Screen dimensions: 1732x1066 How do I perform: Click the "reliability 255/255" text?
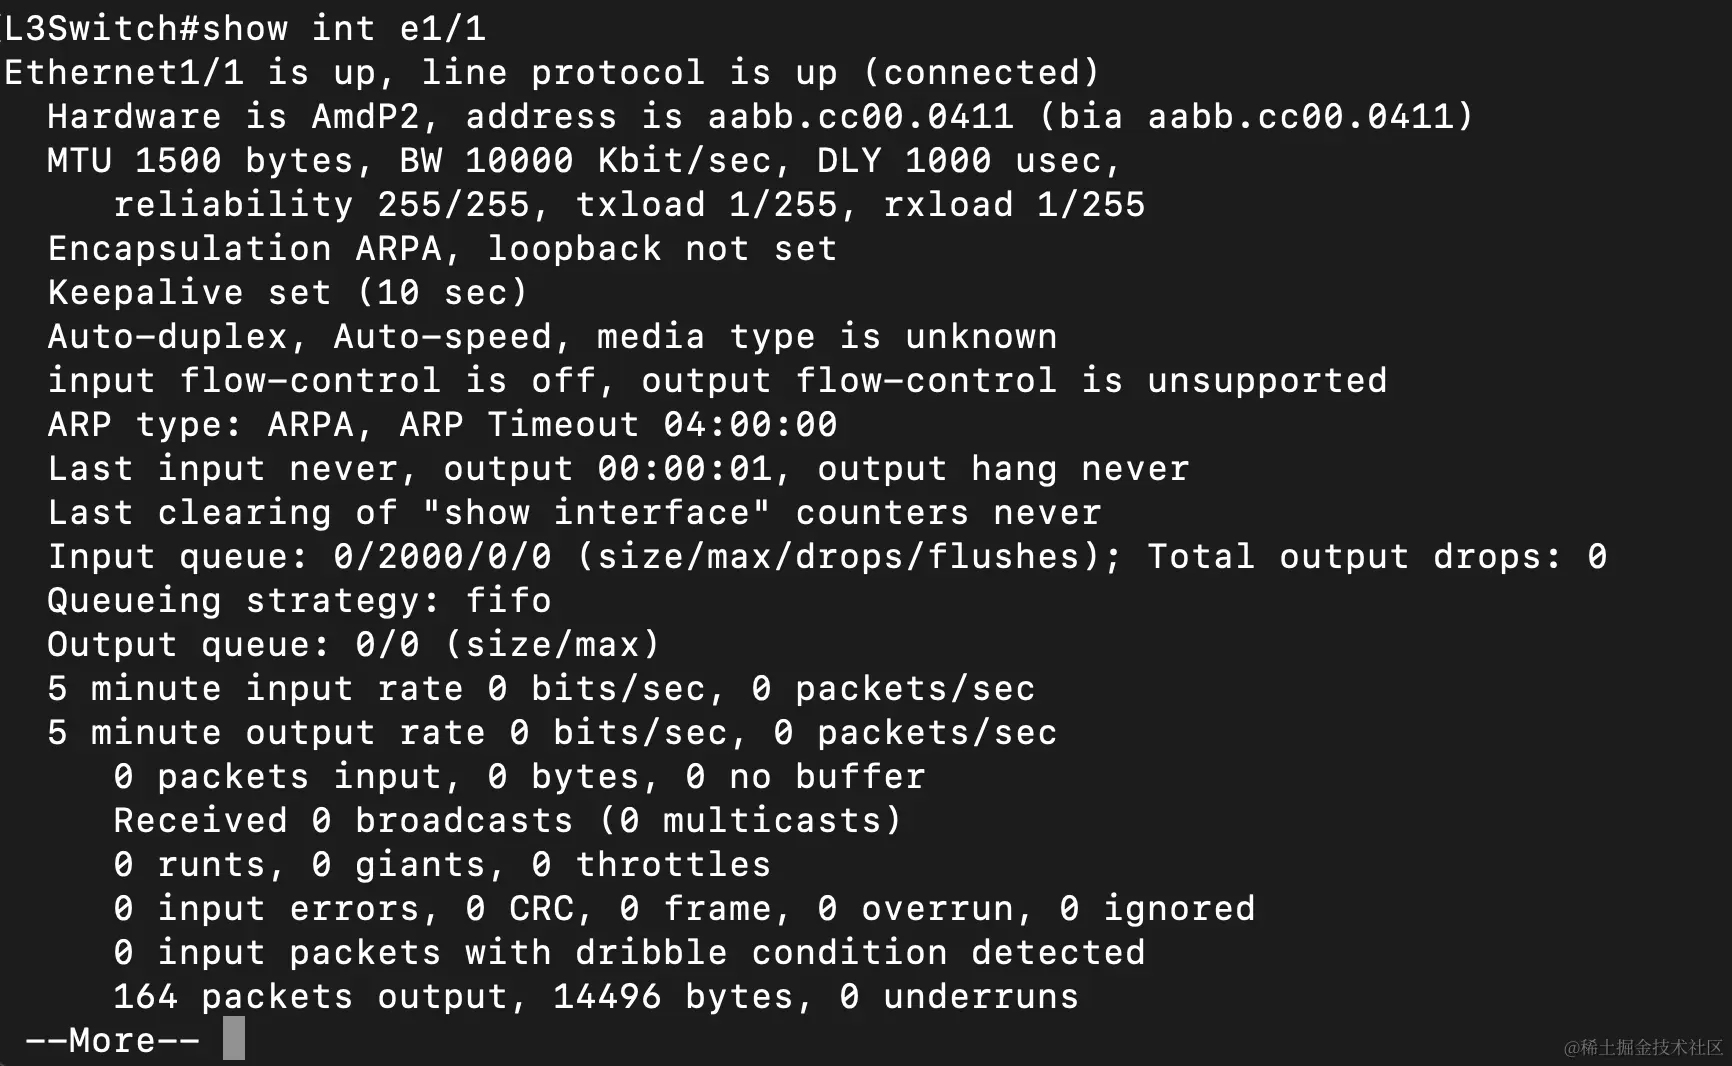pyautogui.click(x=321, y=205)
